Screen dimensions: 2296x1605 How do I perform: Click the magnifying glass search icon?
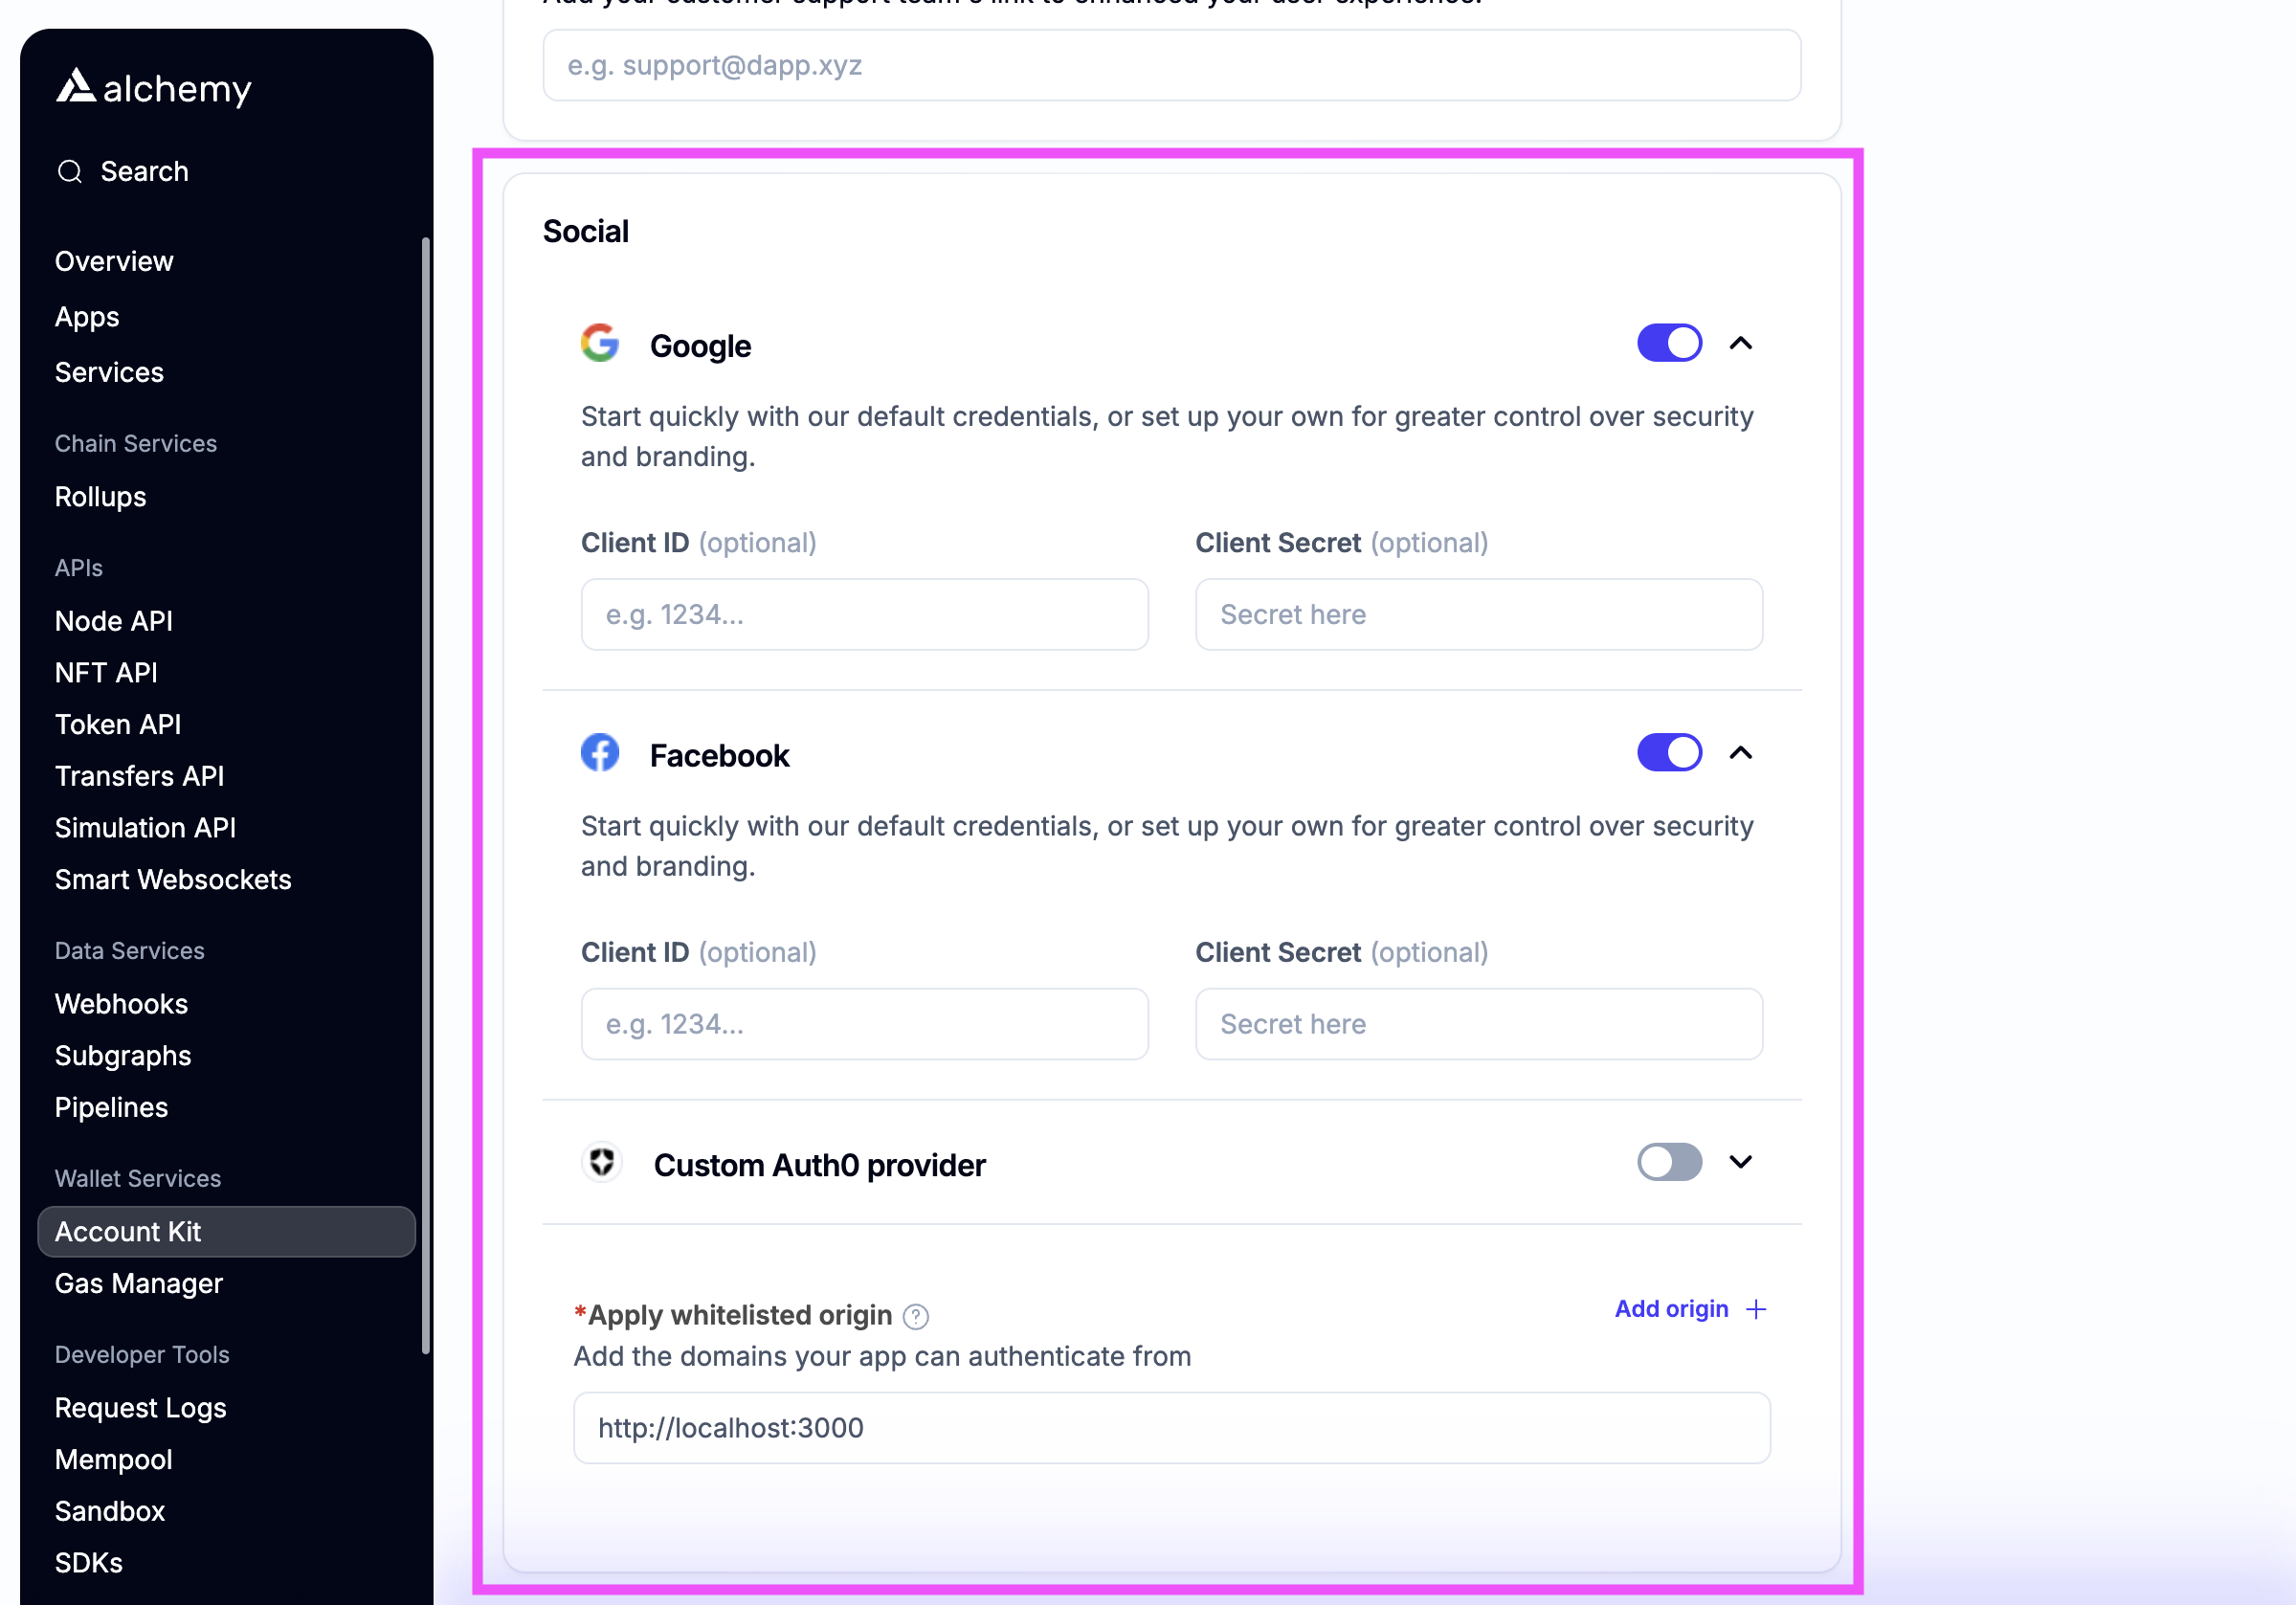tap(70, 171)
